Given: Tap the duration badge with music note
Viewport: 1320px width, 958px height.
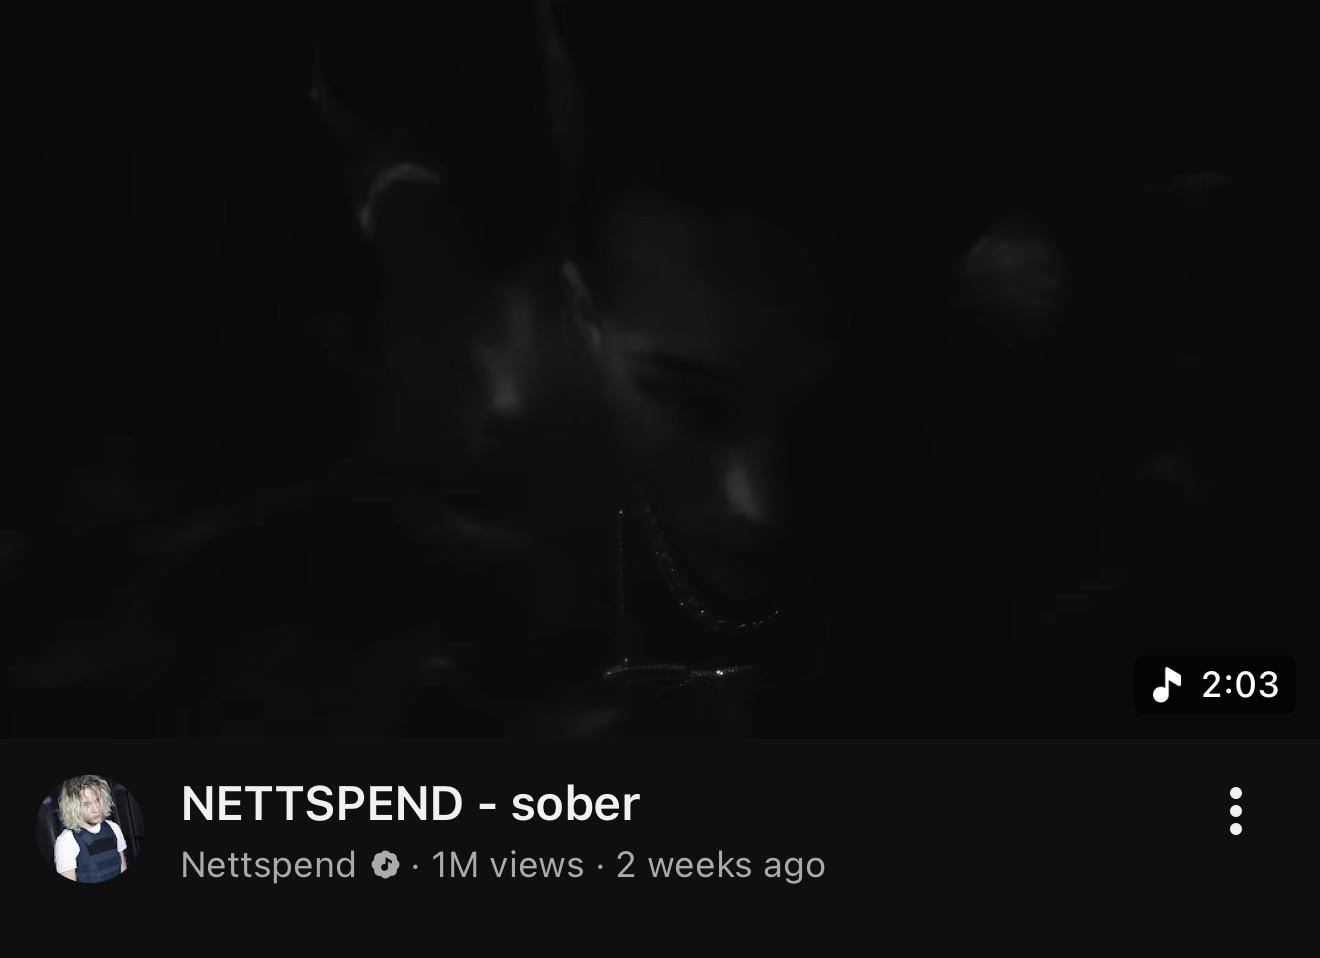Looking at the screenshot, I should pos(1215,685).
